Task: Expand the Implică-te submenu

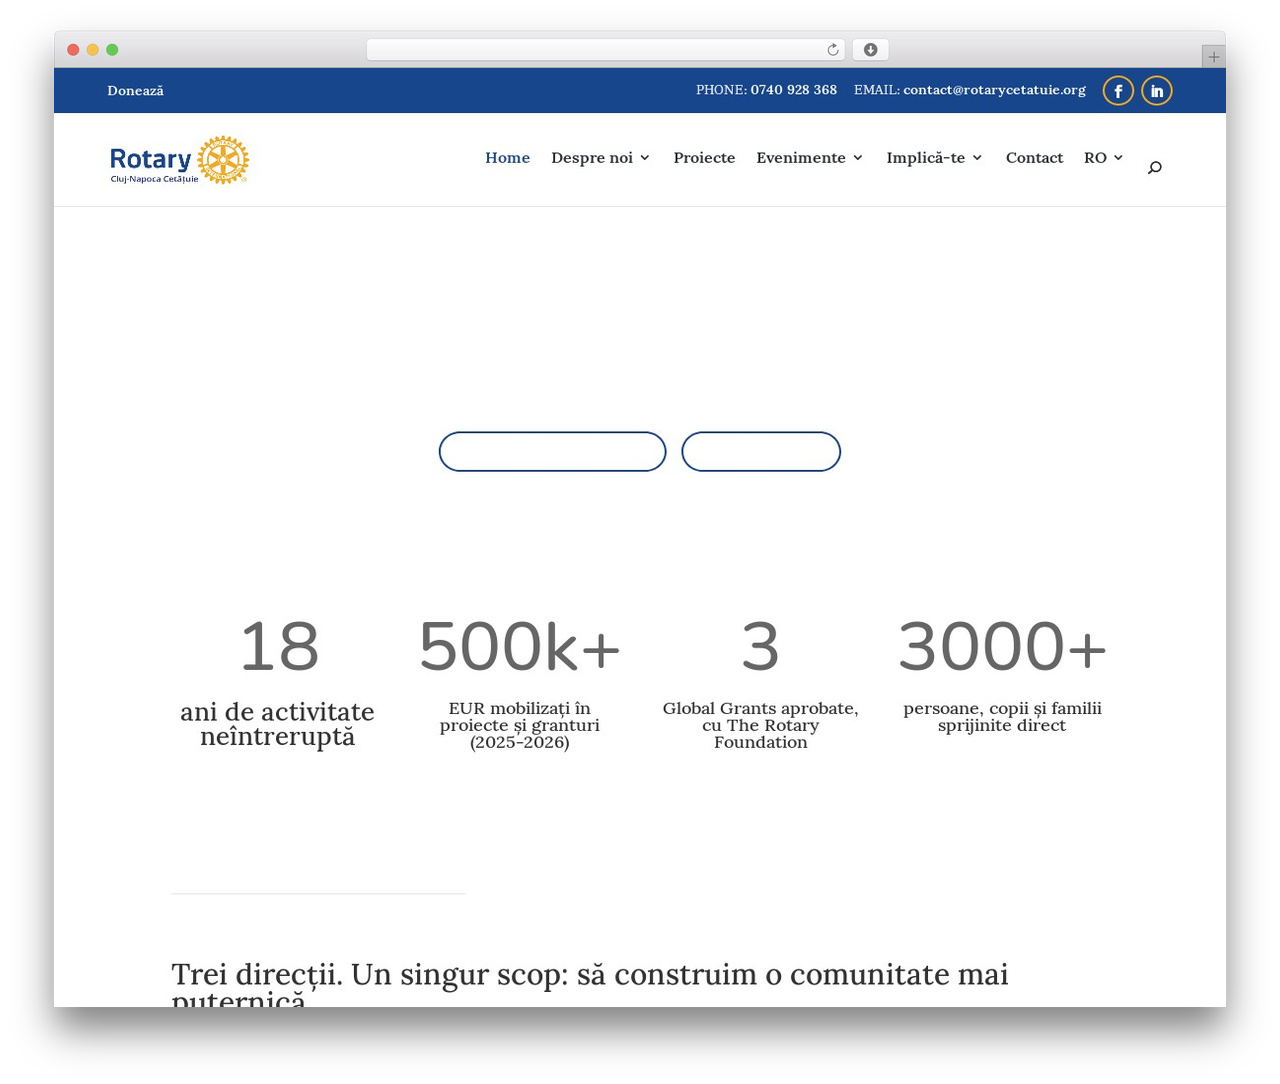Action: 934,158
